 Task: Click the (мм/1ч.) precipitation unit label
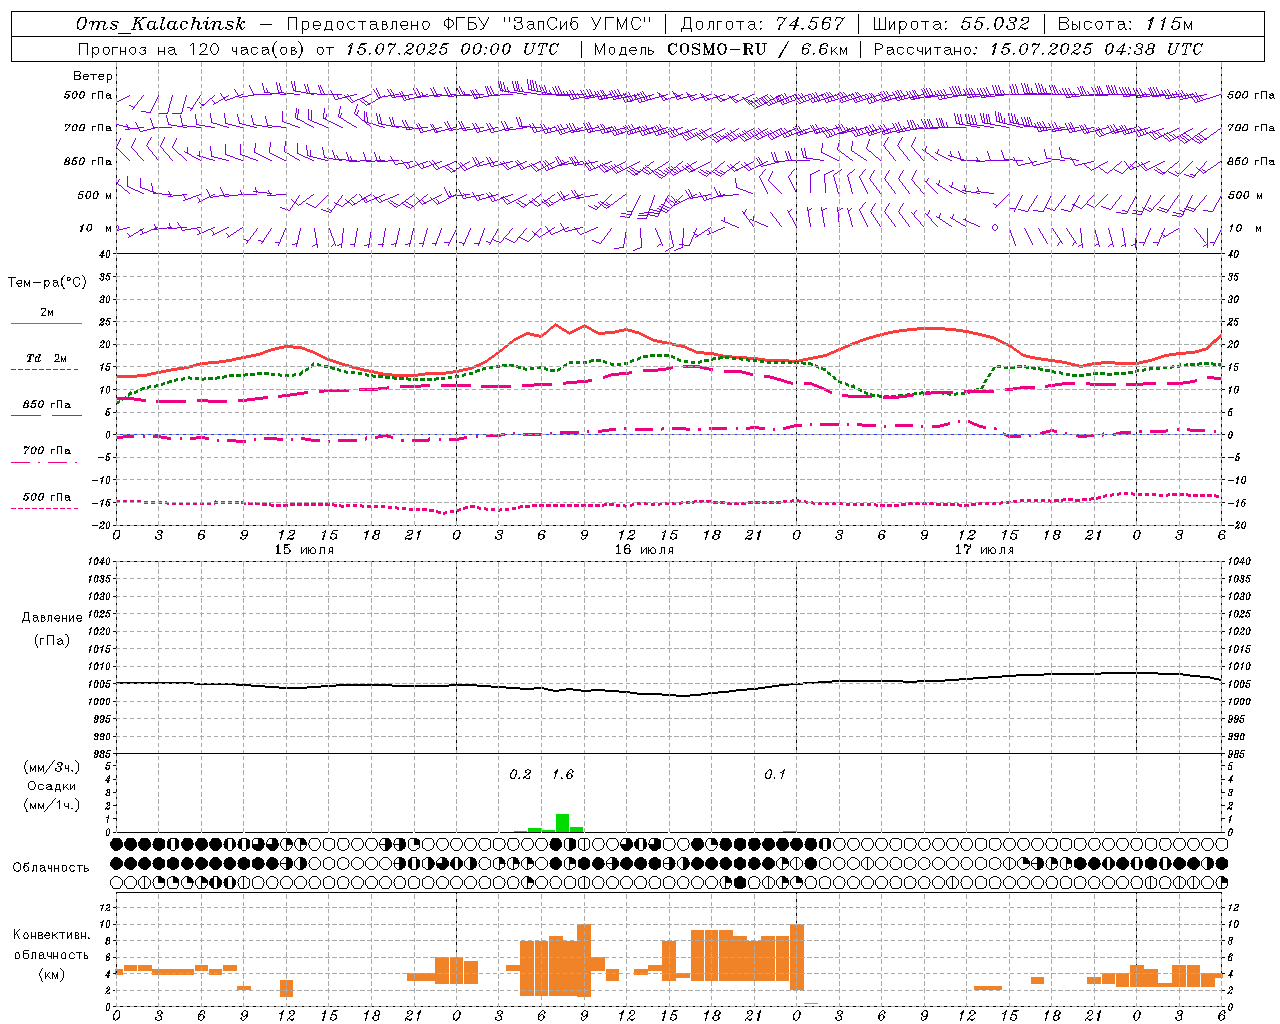(51, 805)
